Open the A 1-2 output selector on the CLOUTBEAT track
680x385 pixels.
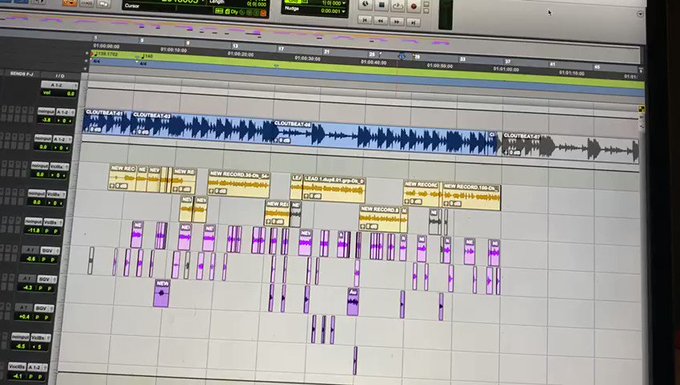pos(65,112)
